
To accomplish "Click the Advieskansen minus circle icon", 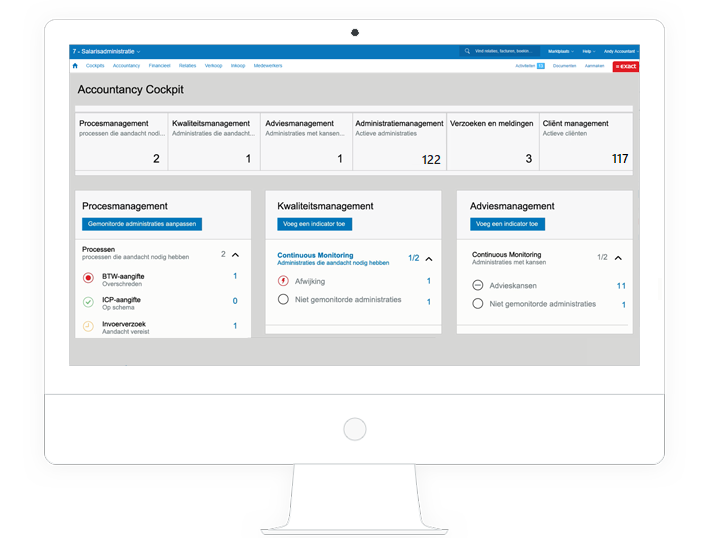I will point(478,285).
